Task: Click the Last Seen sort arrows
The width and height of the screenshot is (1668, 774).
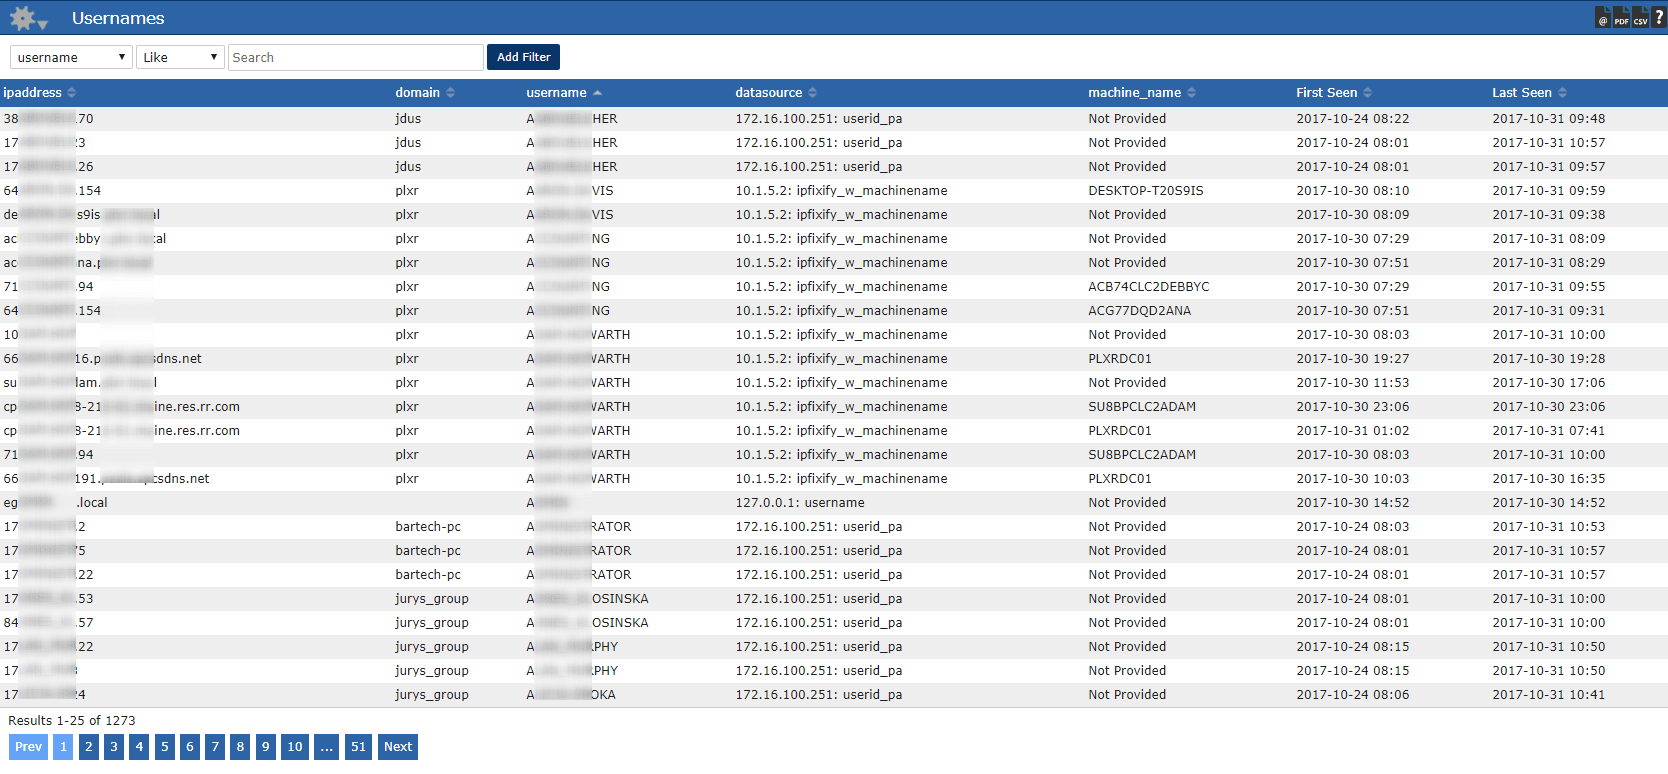Action: (x=1562, y=93)
